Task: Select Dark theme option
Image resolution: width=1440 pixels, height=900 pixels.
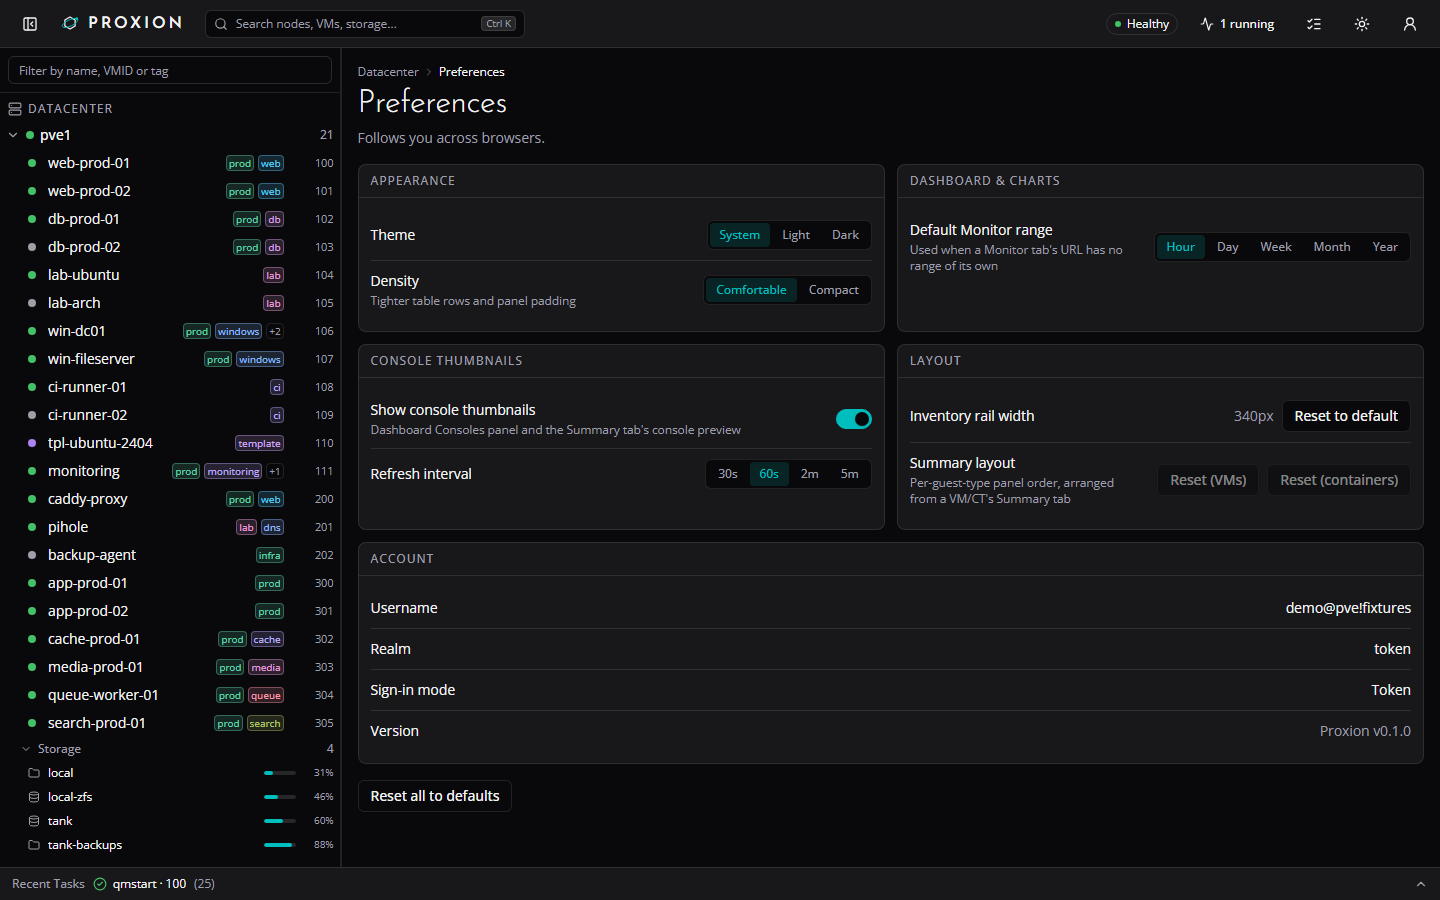Action: click(x=845, y=235)
